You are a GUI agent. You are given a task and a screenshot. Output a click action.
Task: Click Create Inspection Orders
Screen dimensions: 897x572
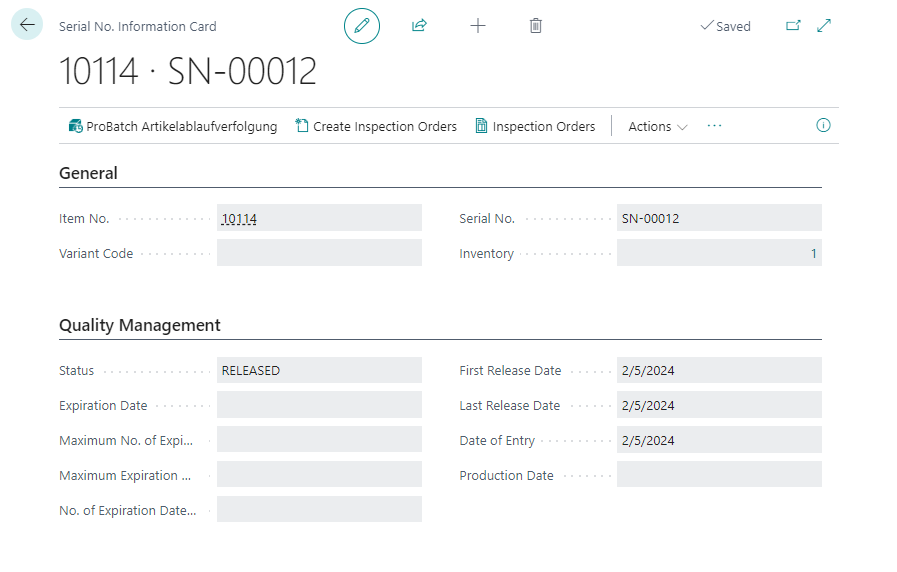point(376,126)
